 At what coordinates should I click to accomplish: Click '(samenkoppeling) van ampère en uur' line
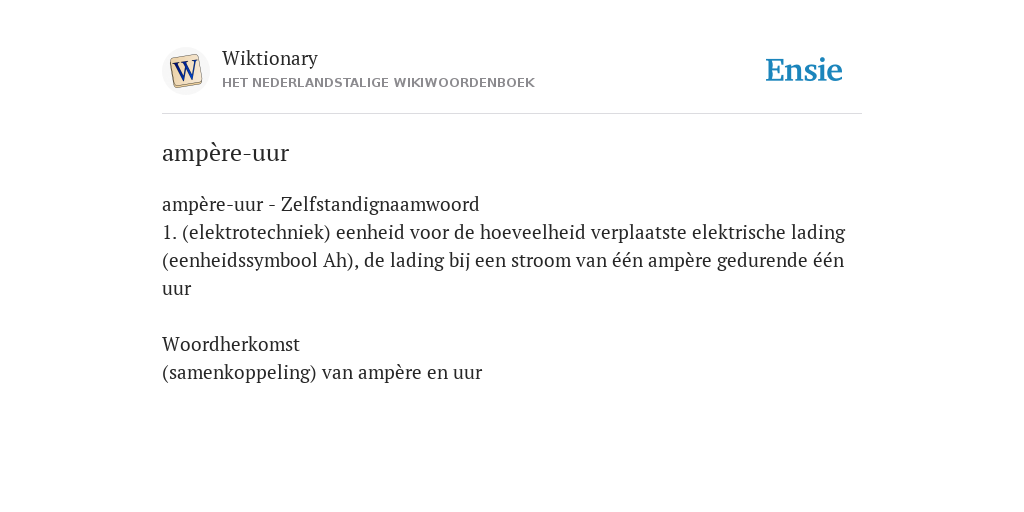tap(322, 372)
